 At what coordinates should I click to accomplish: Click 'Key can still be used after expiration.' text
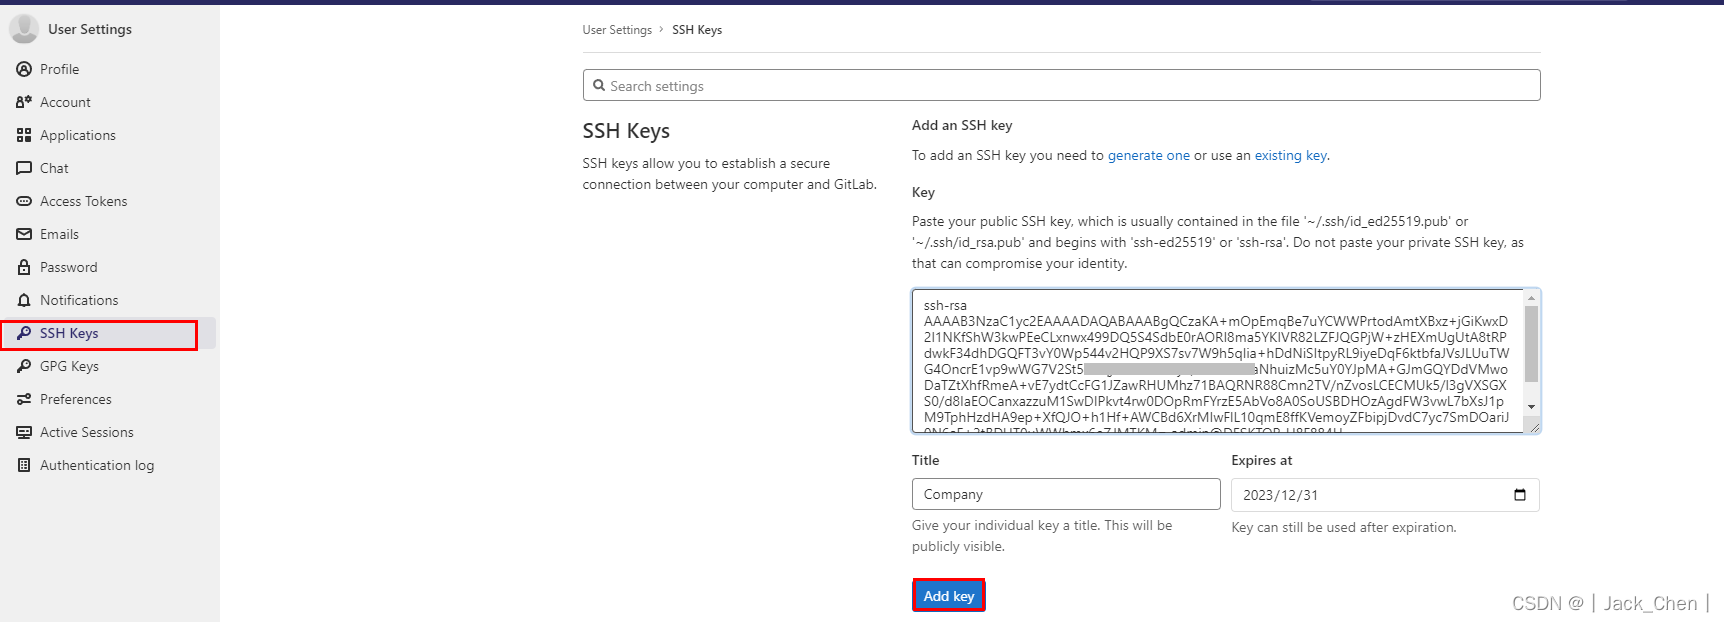tap(1344, 527)
